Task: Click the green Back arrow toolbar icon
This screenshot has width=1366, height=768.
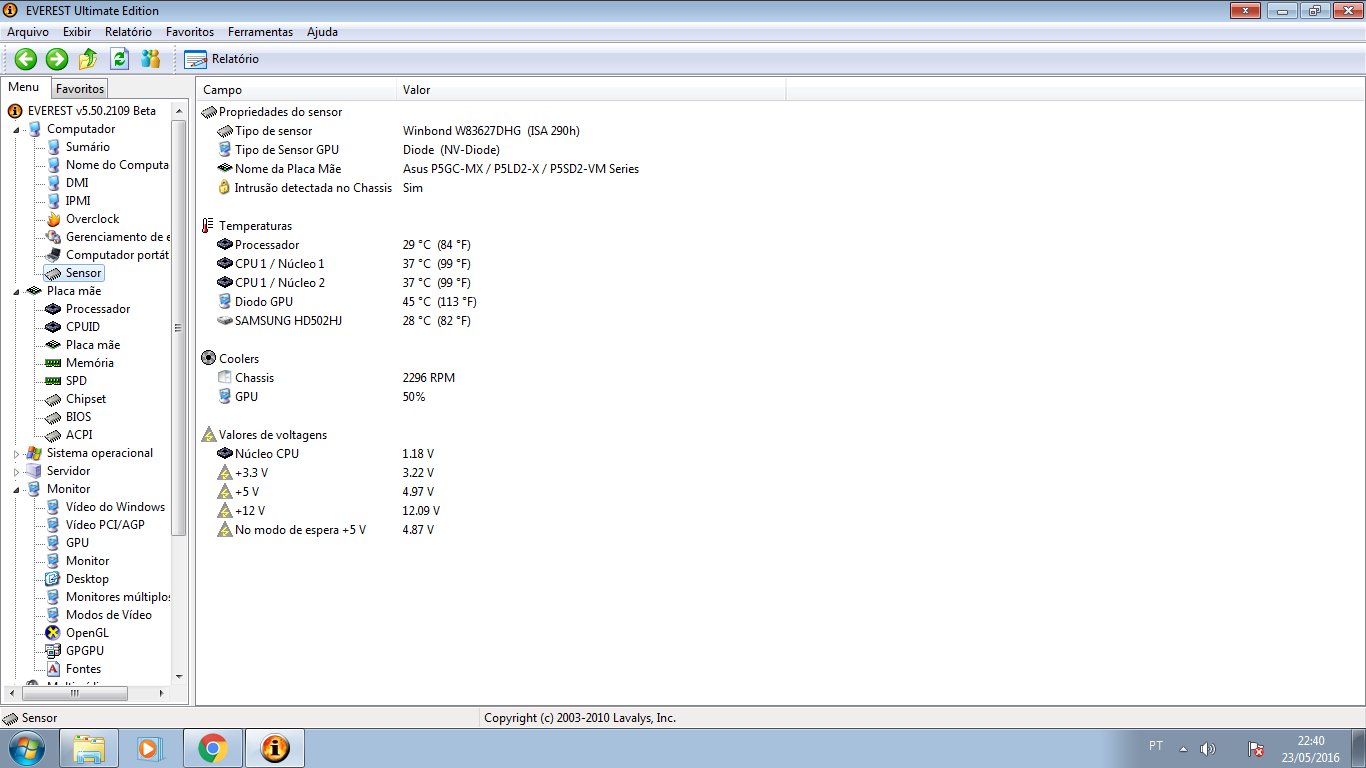Action: pos(26,59)
